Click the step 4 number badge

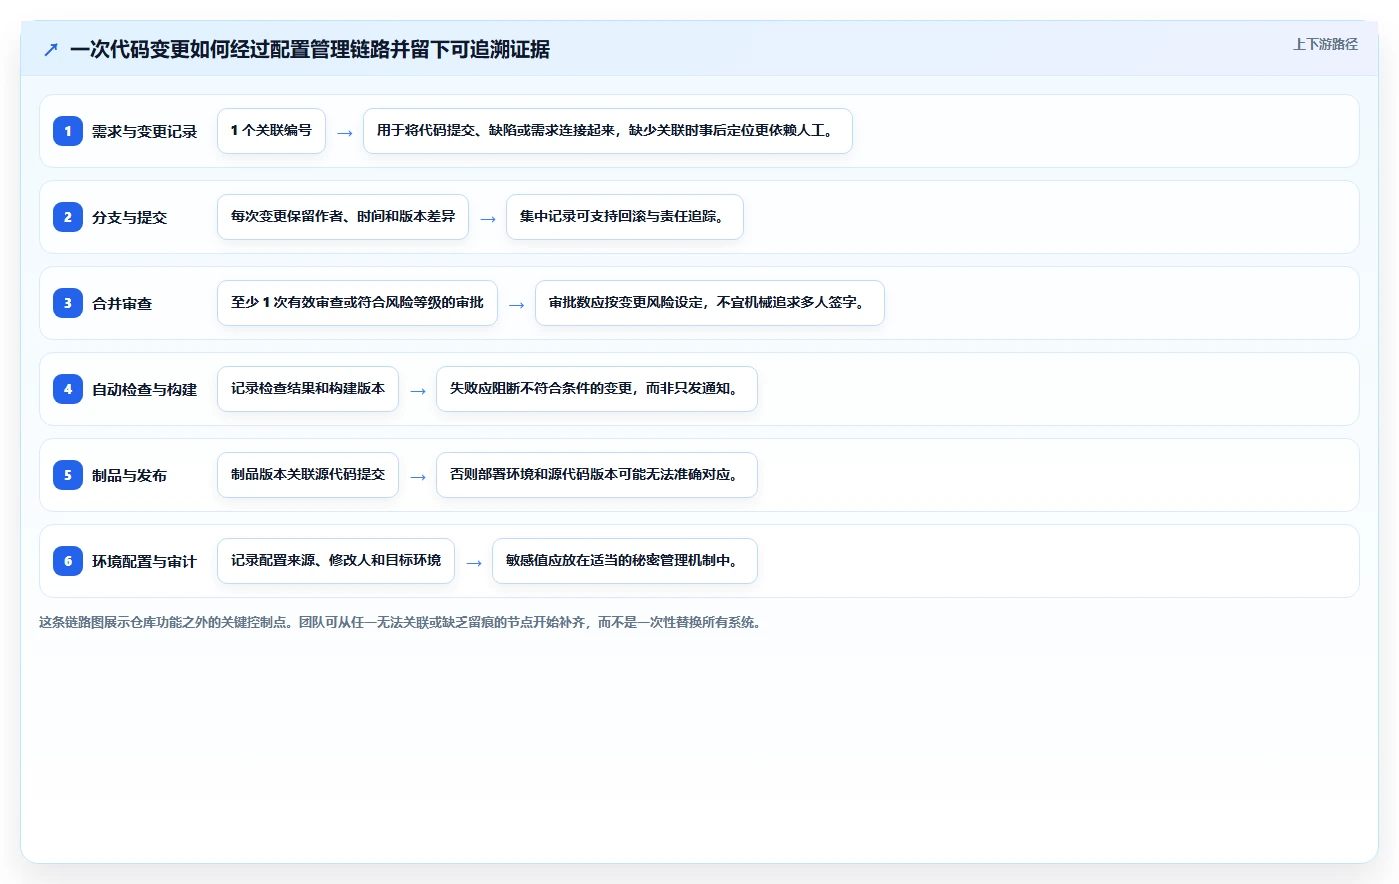pyautogui.click(x=68, y=389)
